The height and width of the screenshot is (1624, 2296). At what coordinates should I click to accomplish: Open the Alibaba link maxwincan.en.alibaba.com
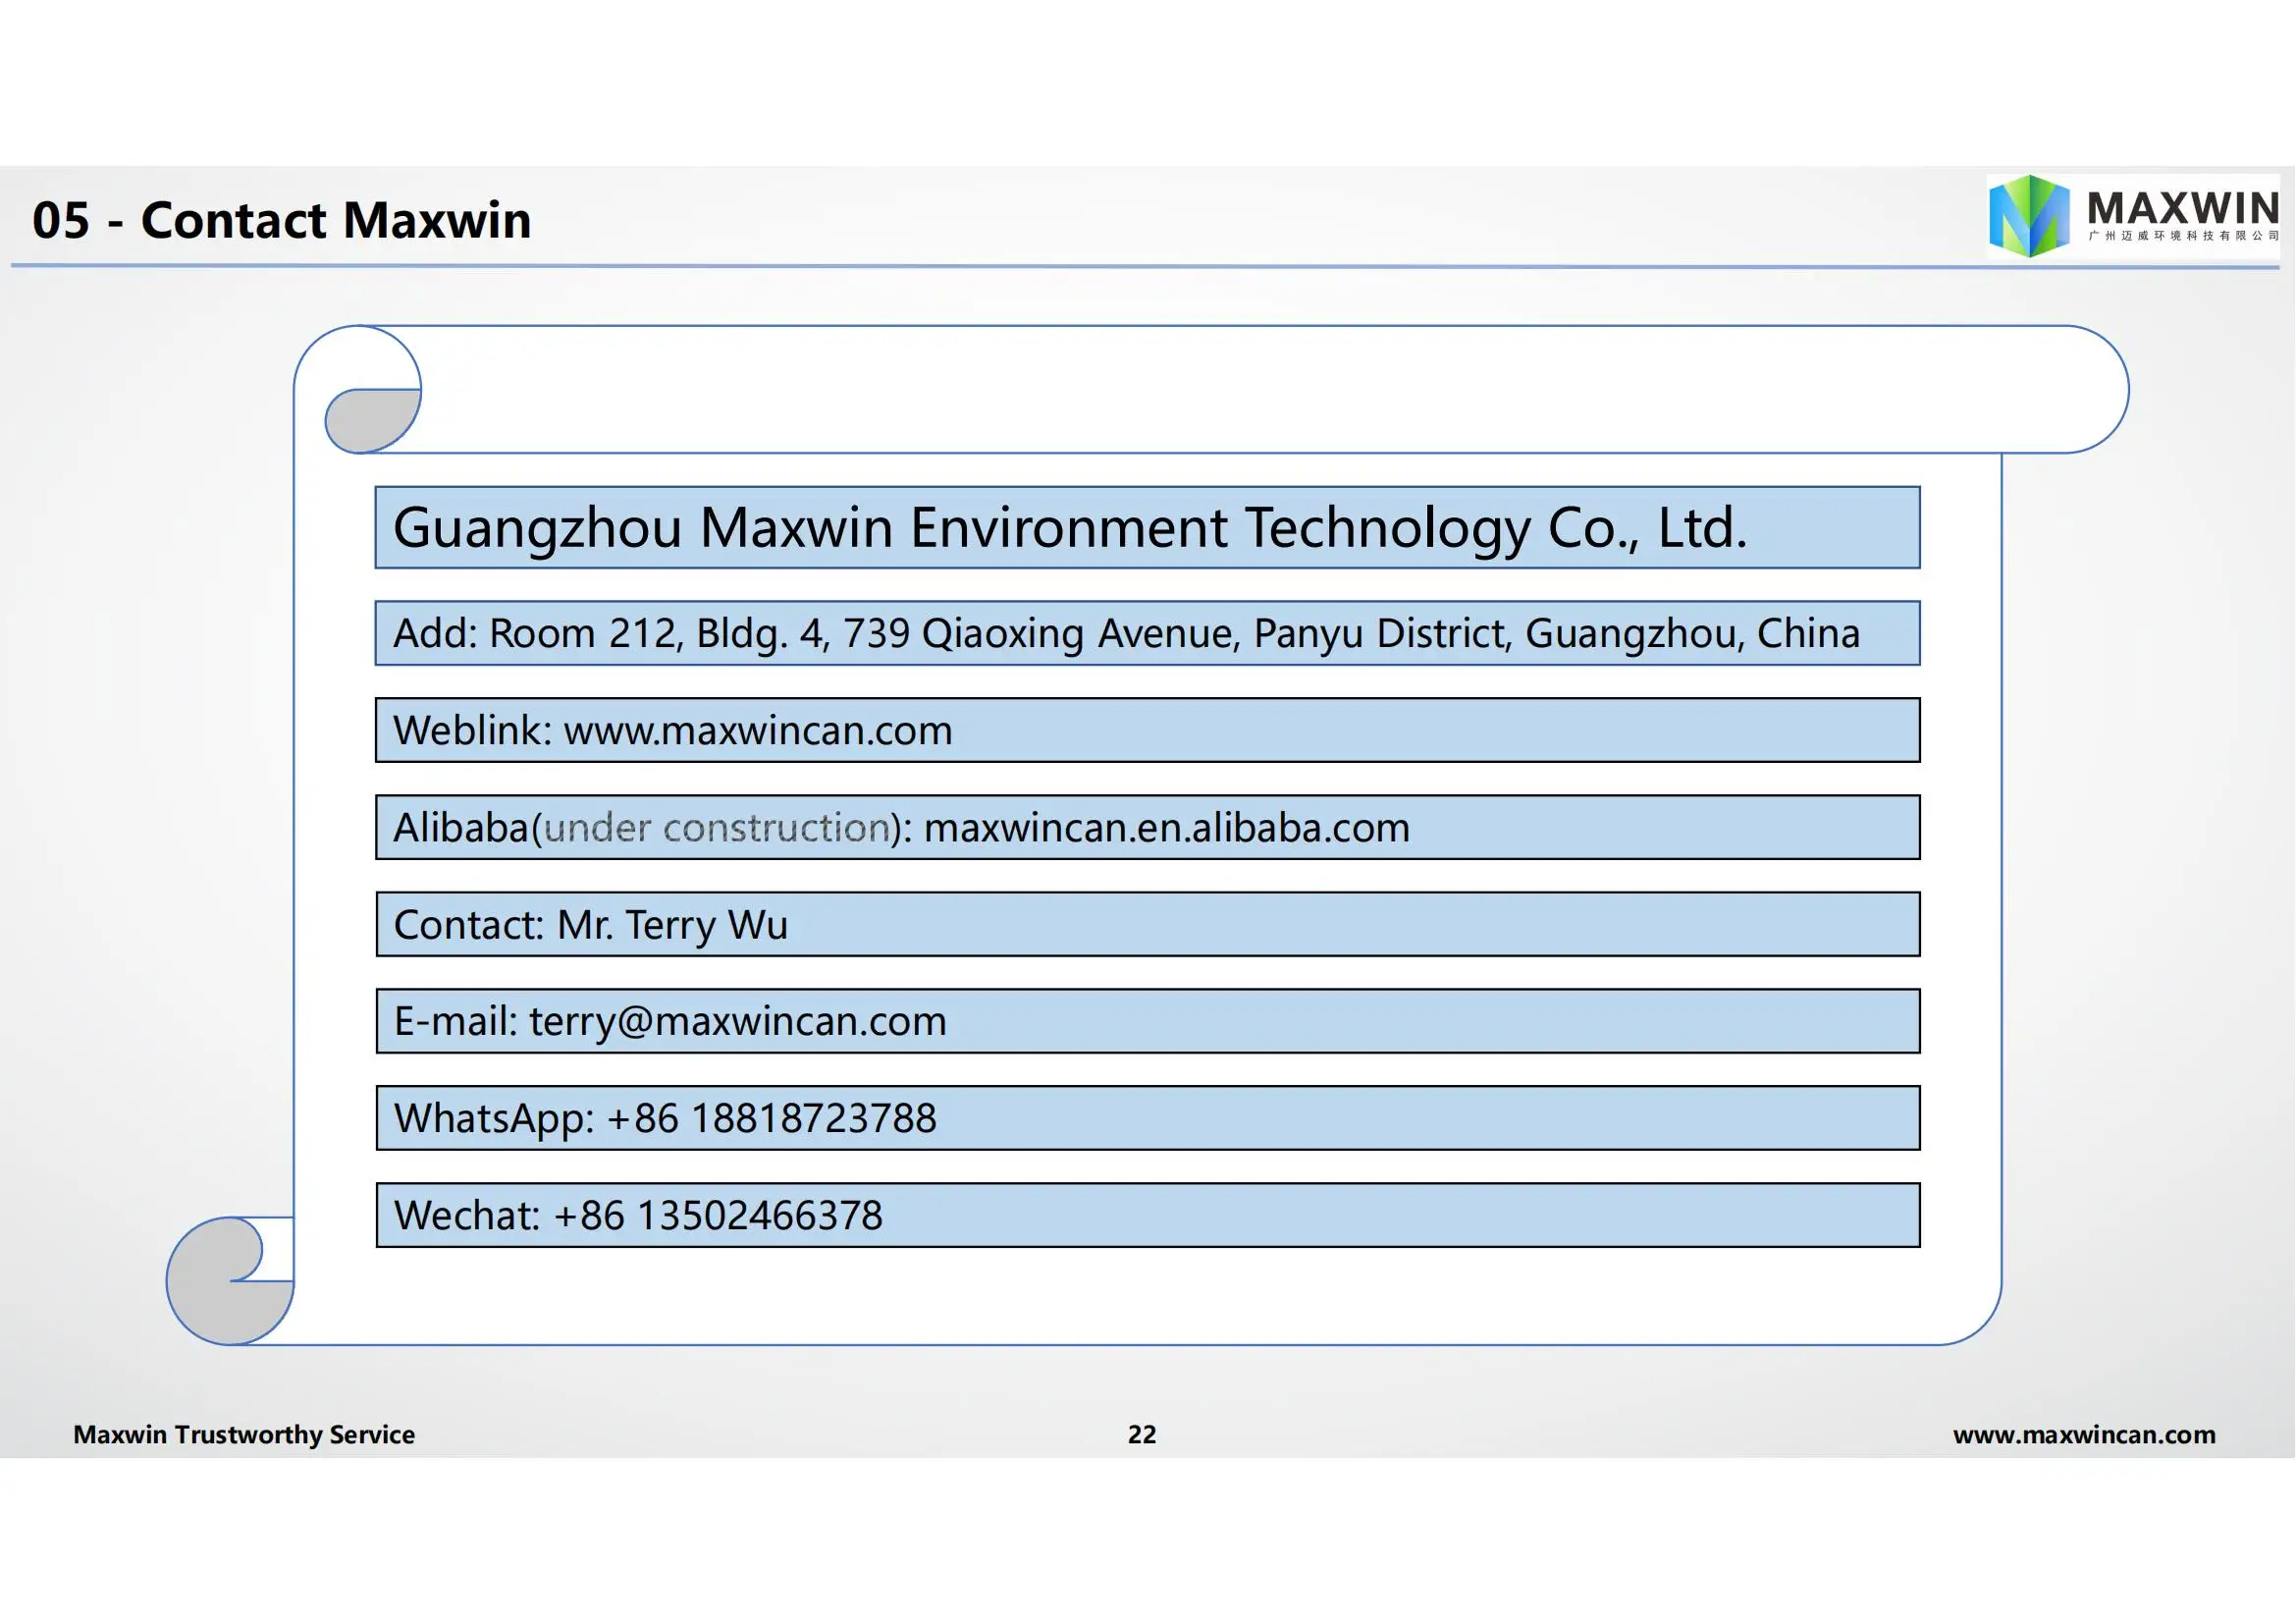pyautogui.click(x=1166, y=828)
